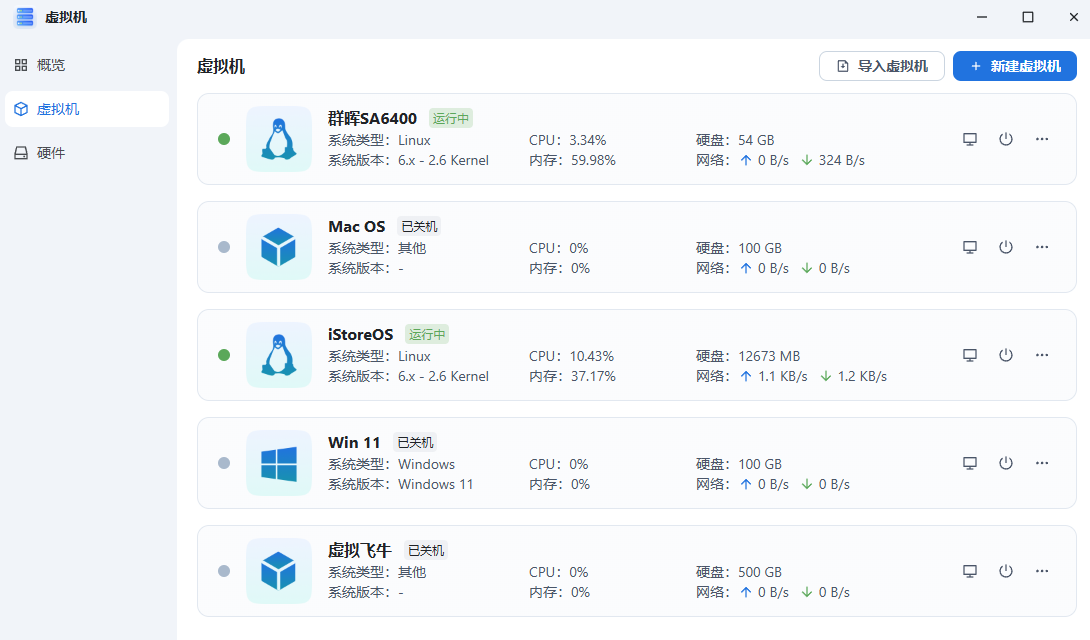Open console for 虚拟飞牛 VM
Viewport: 1090px width, 640px height.
(x=970, y=571)
